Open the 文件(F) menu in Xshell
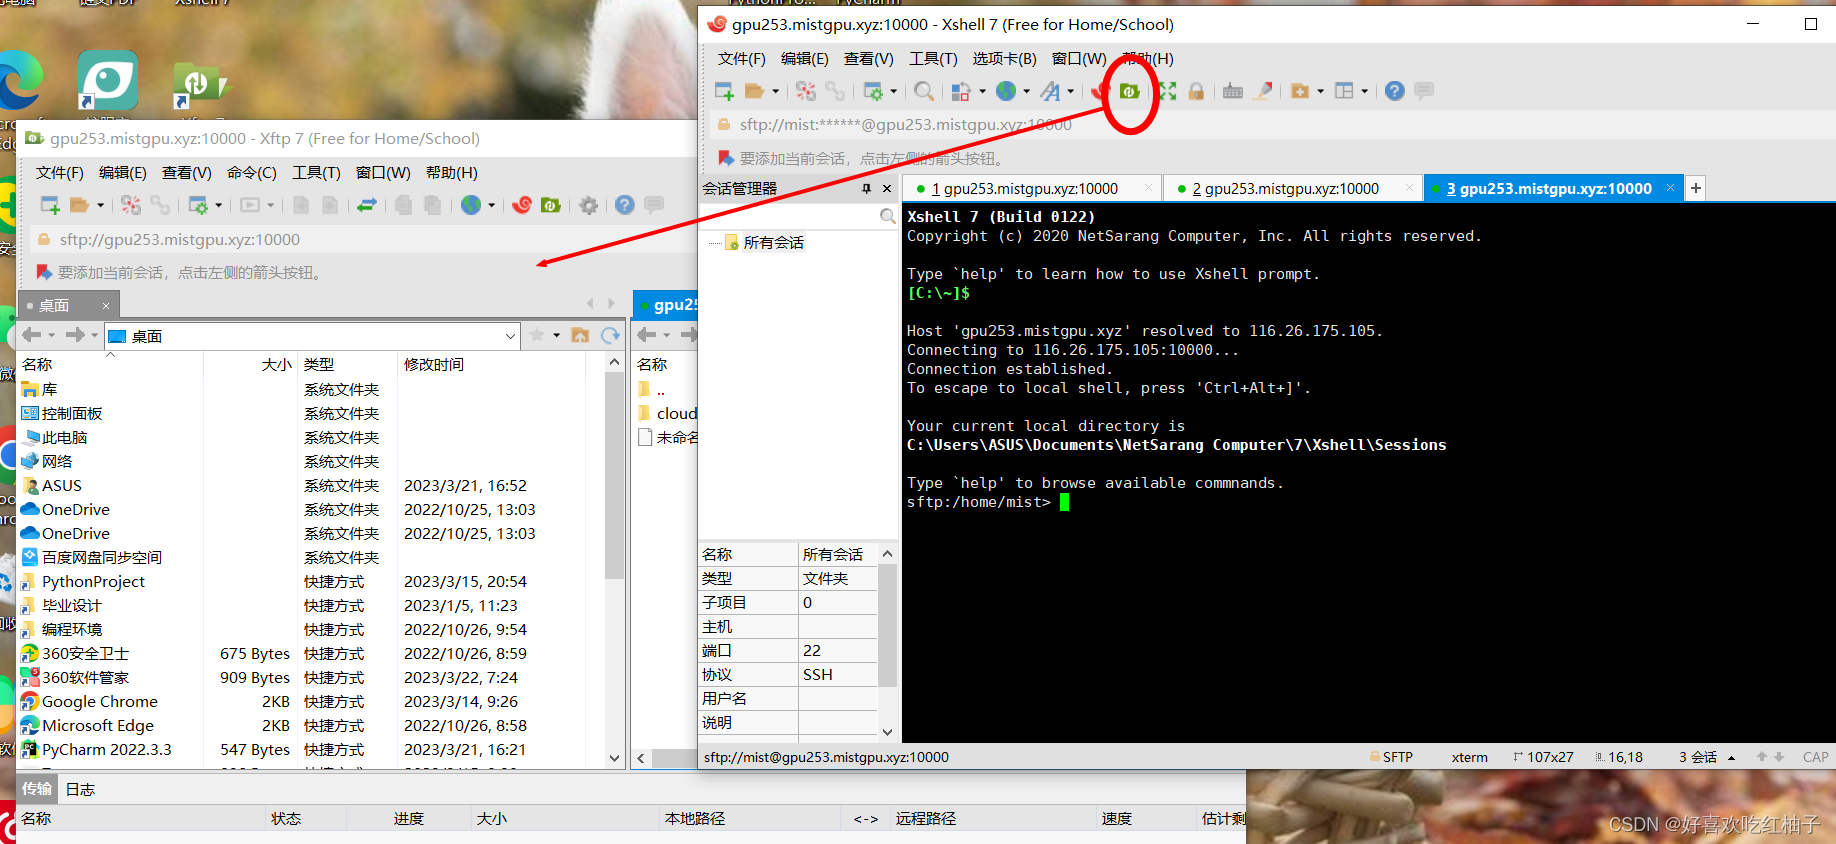1836x844 pixels. point(741,59)
